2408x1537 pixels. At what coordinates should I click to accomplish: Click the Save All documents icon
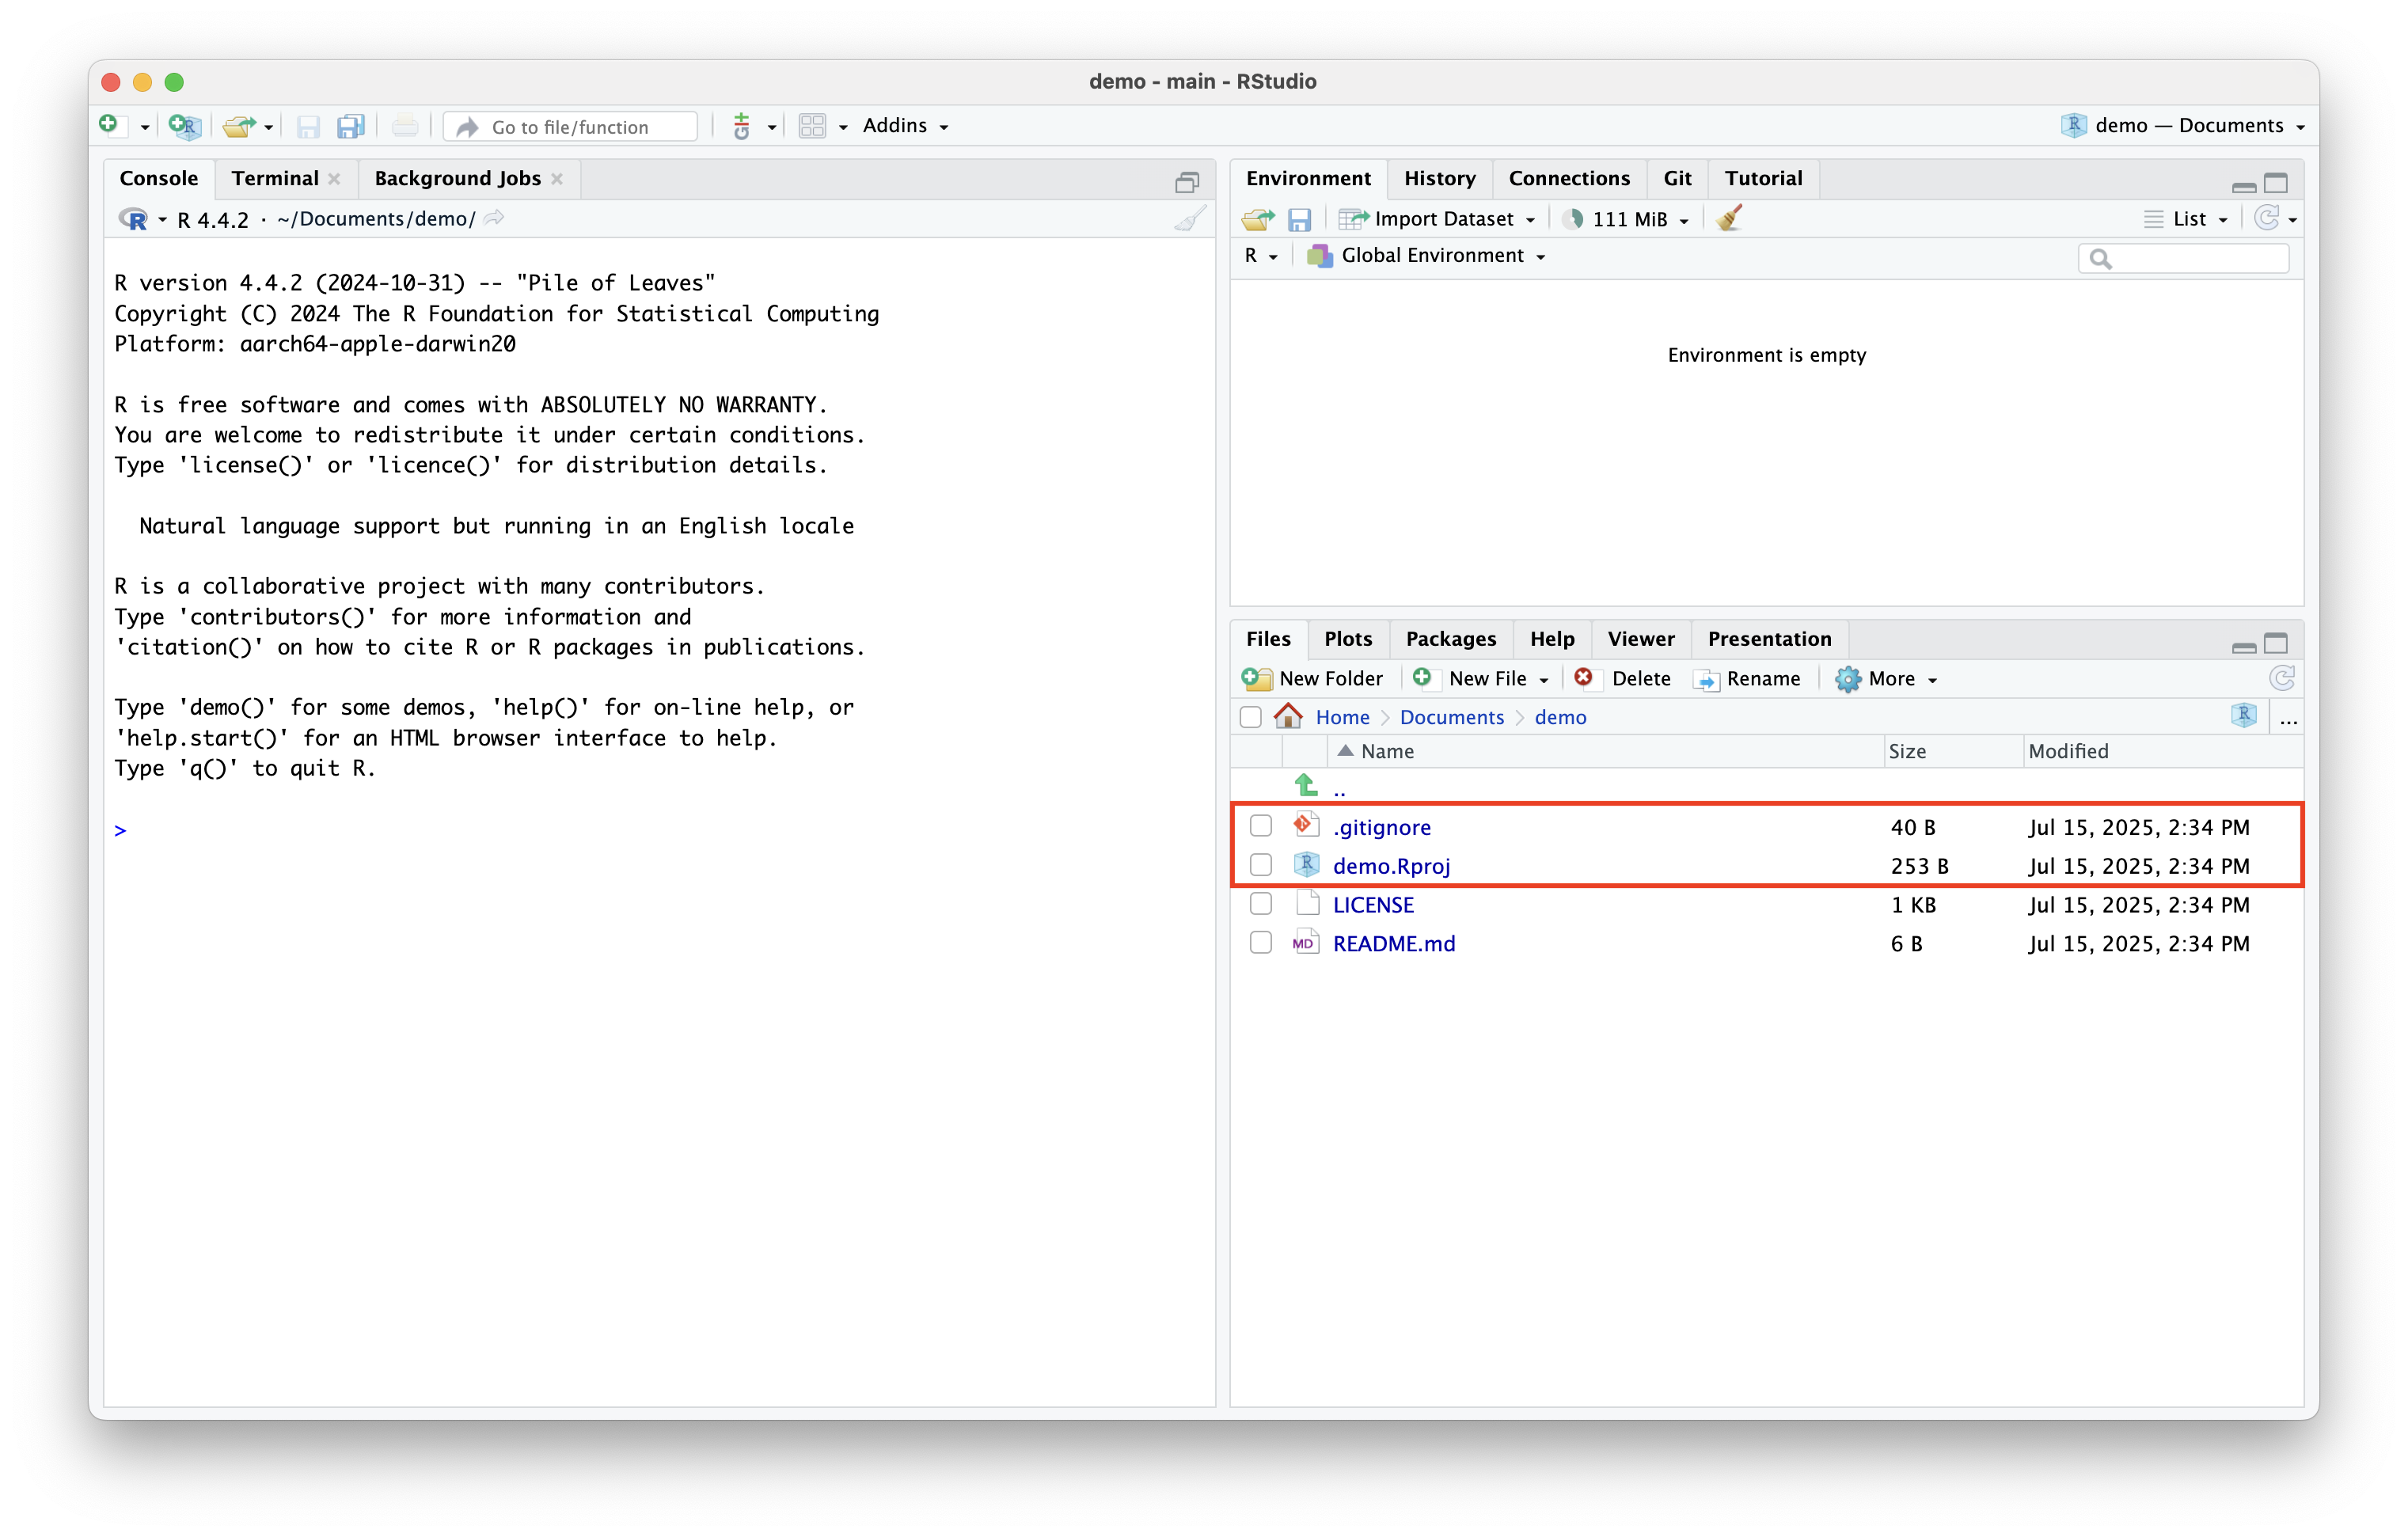(350, 126)
